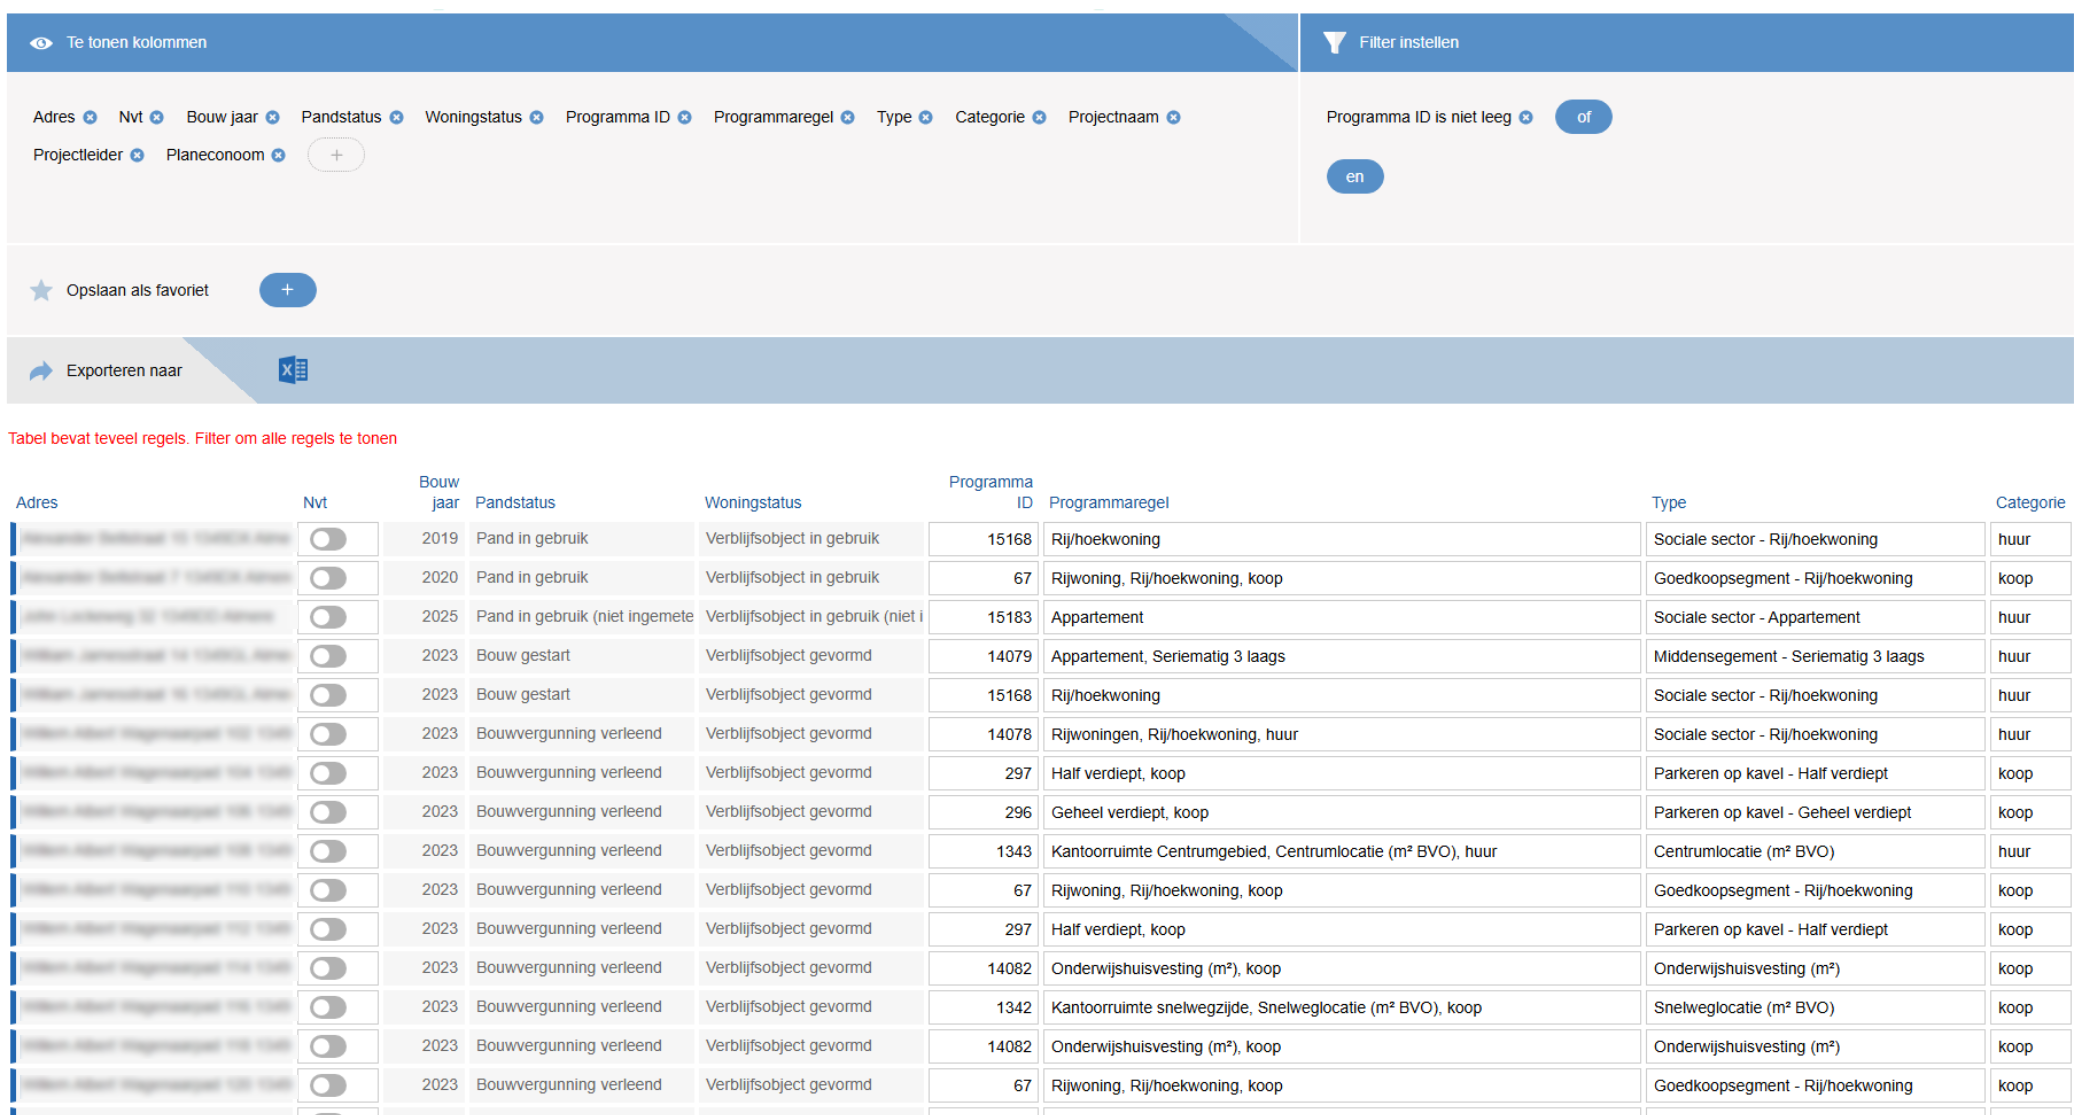Add an 'of' filter condition
The height and width of the screenshot is (1115, 2077).
(x=1583, y=117)
